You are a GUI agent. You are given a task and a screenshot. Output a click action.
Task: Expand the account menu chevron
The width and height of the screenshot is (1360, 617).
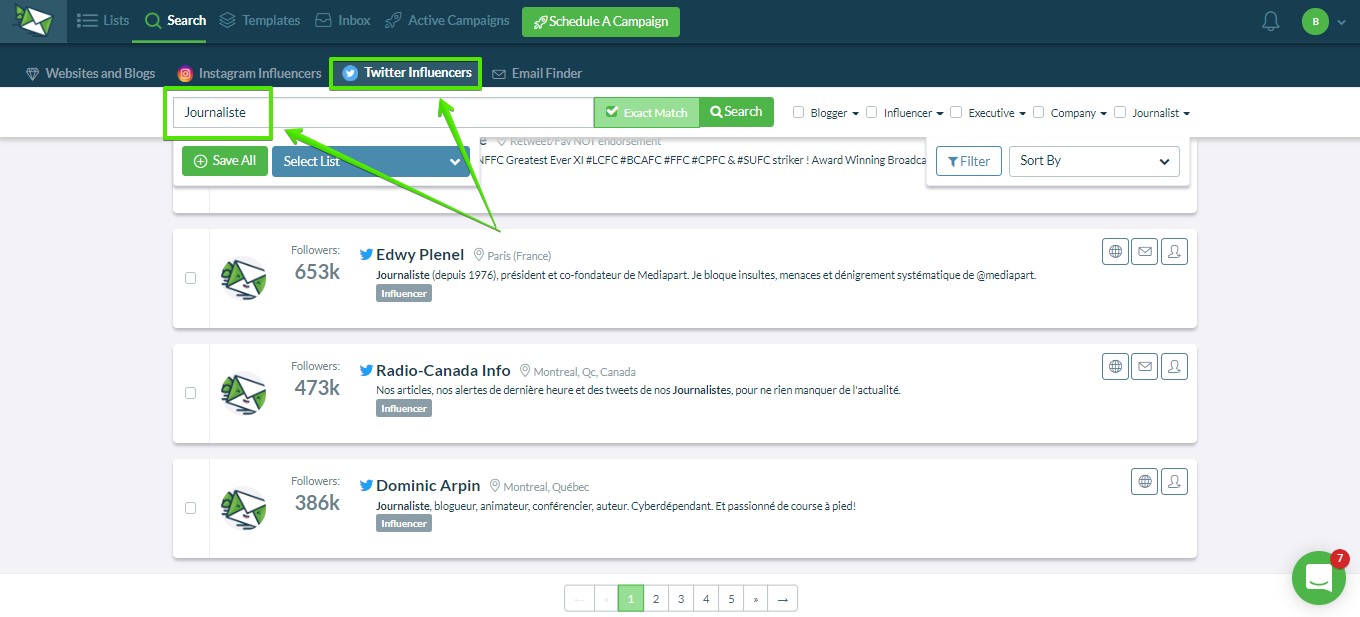pyautogui.click(x=1341, y=22)
